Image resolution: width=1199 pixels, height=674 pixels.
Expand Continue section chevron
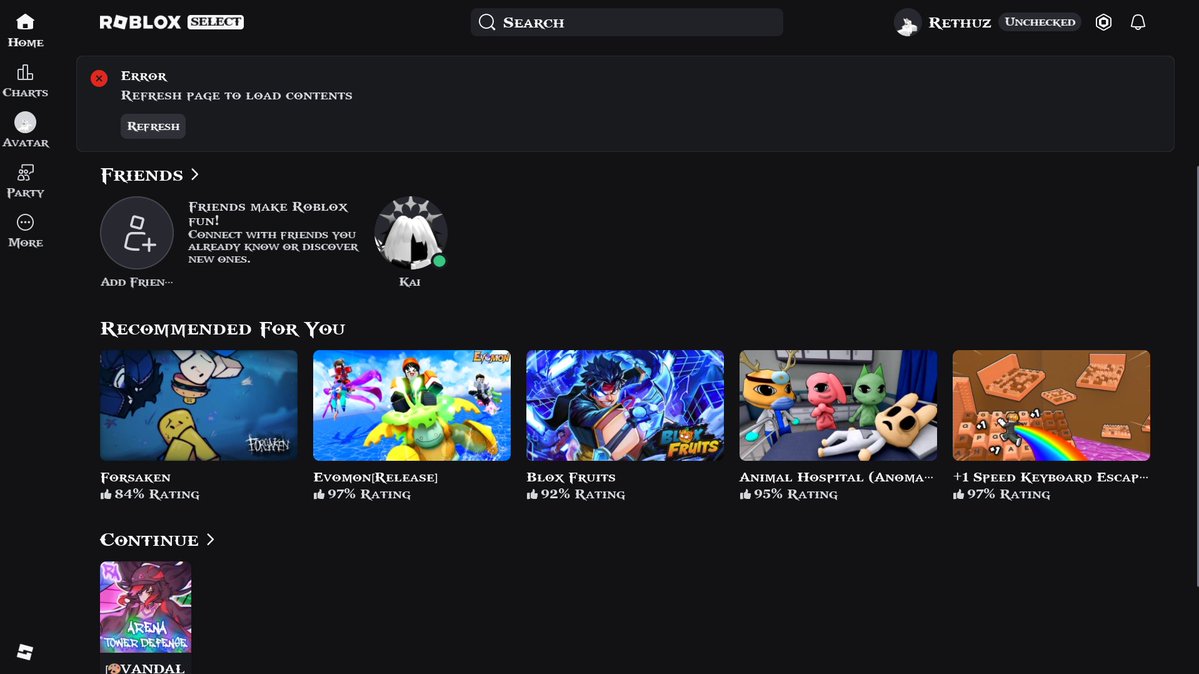210,539
